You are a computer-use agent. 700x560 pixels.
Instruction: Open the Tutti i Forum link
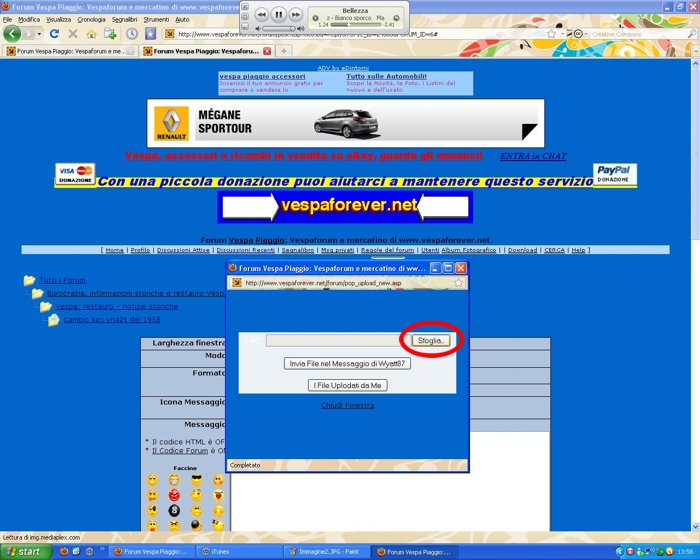click(x=62, y=280)
